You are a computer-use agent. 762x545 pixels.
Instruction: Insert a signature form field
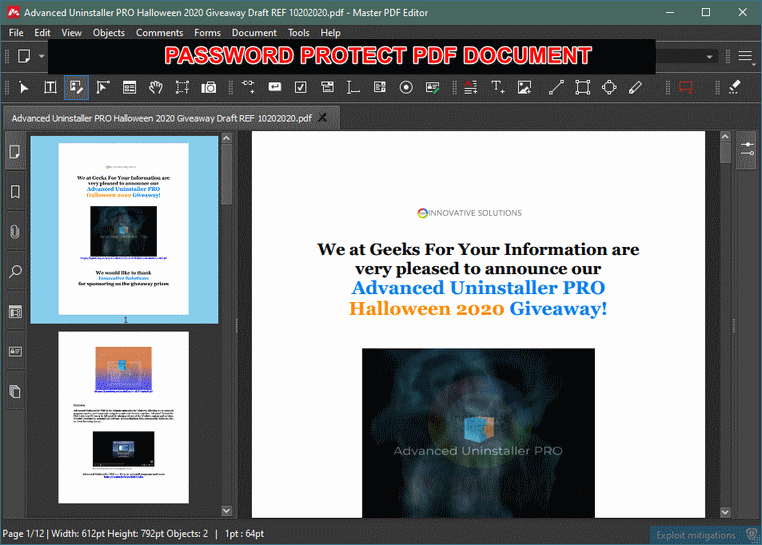pos(432,88)
